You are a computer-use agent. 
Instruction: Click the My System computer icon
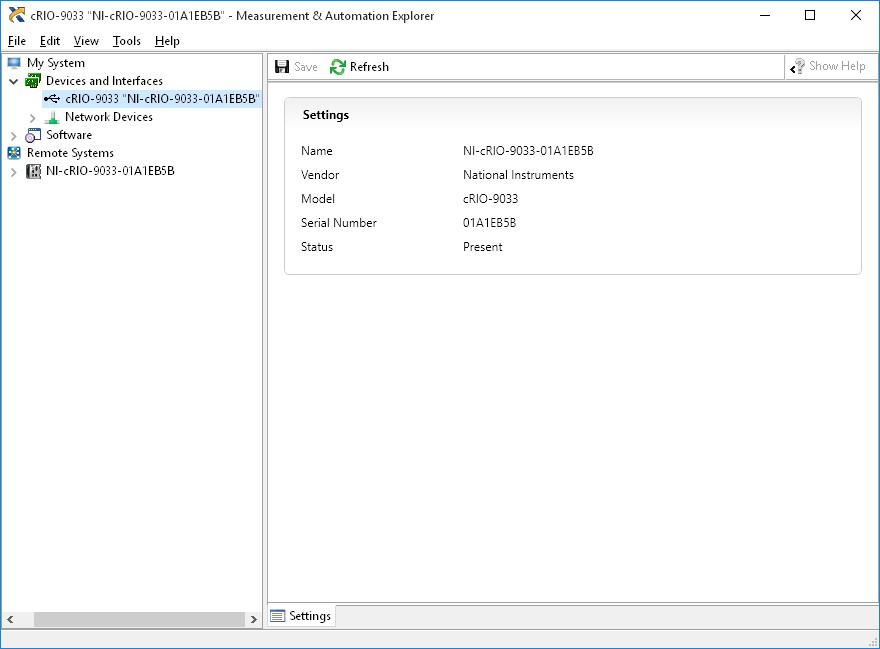14,63
